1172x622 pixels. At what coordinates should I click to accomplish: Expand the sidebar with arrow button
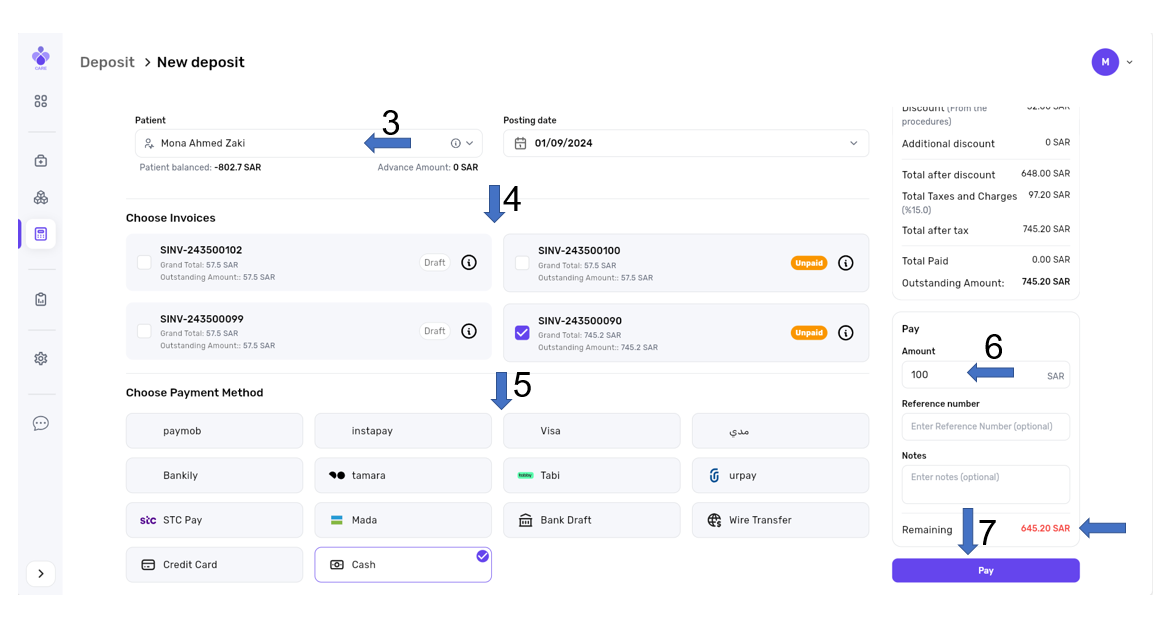41,574
